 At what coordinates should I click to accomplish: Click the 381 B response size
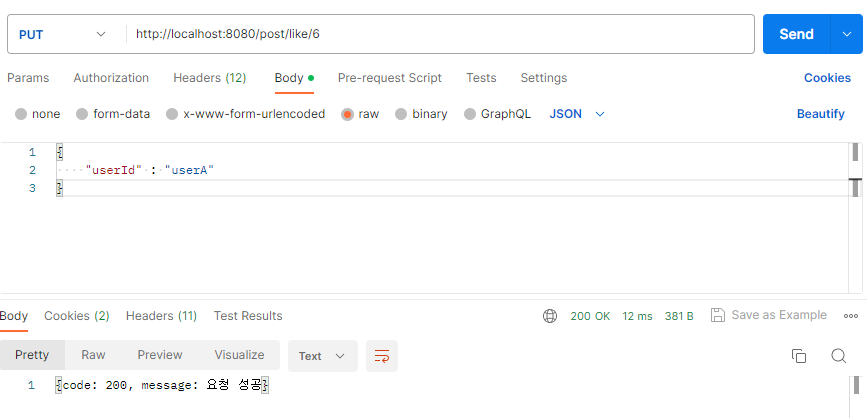click(x=679, y=316)
